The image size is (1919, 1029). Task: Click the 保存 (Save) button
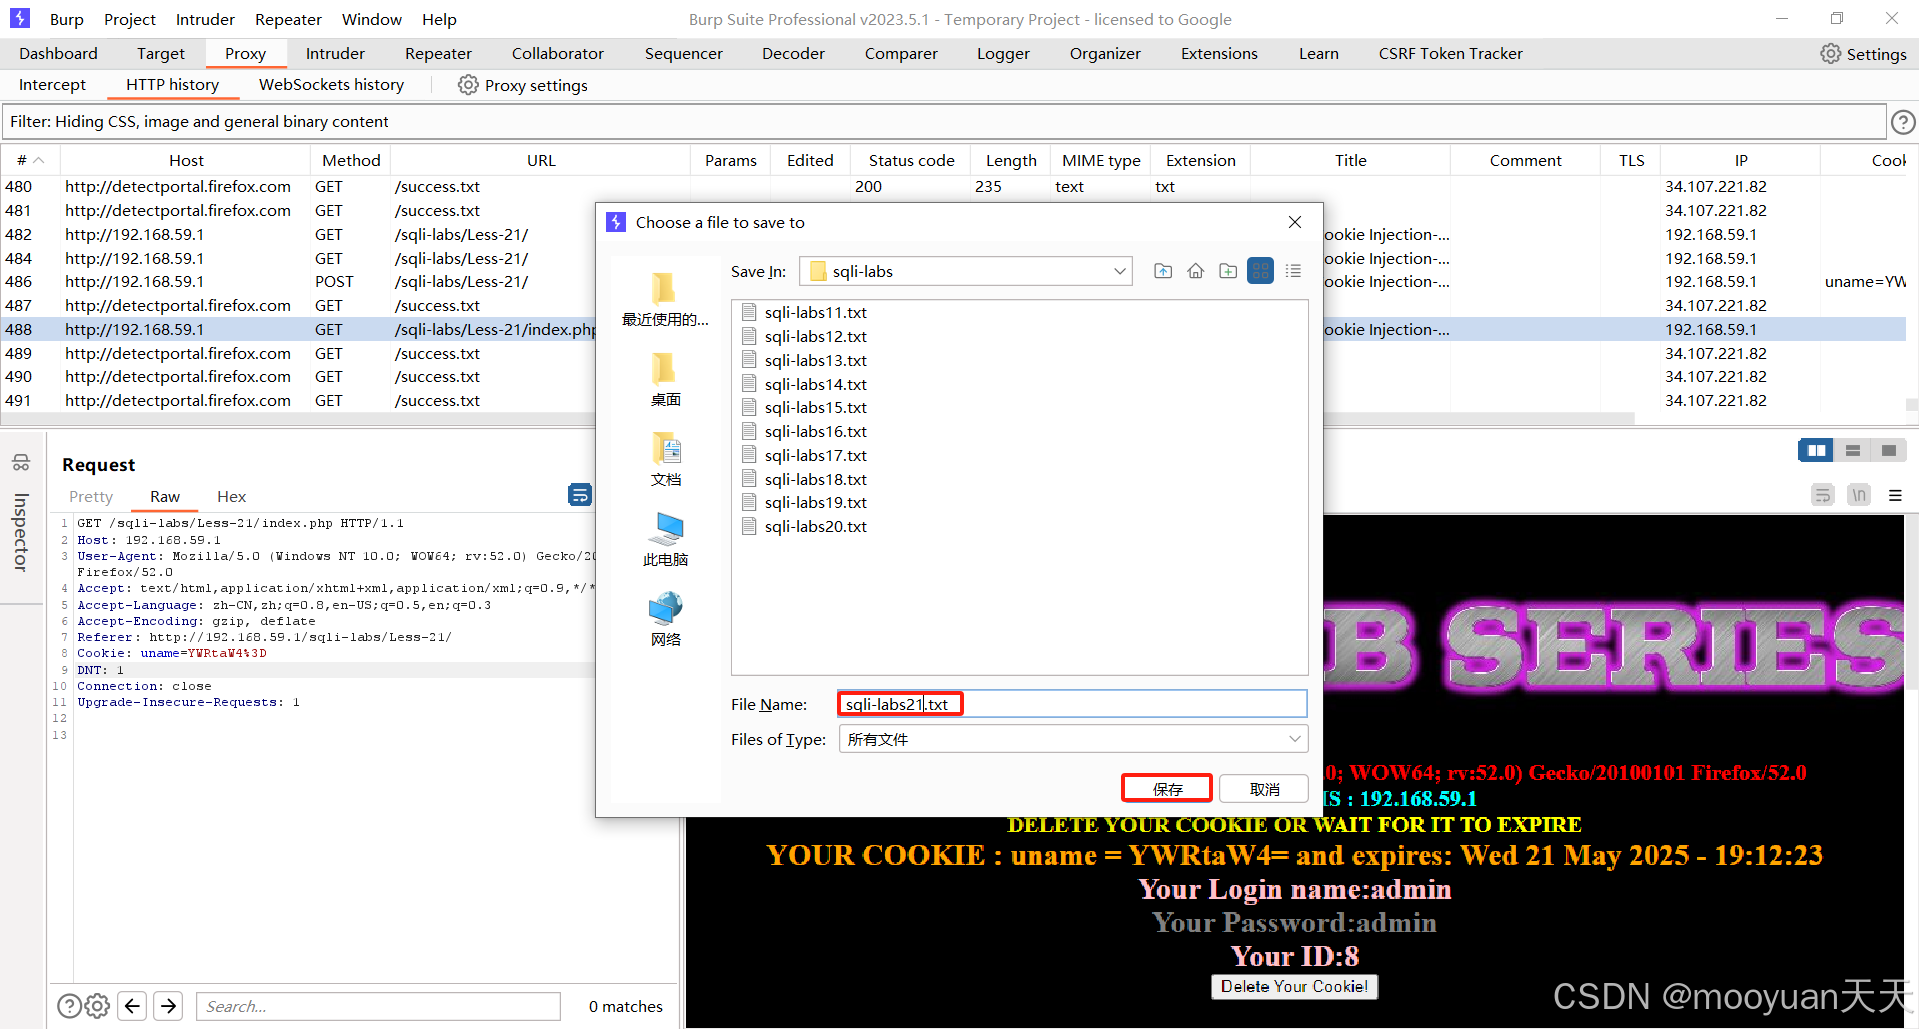coord(1167,789)
